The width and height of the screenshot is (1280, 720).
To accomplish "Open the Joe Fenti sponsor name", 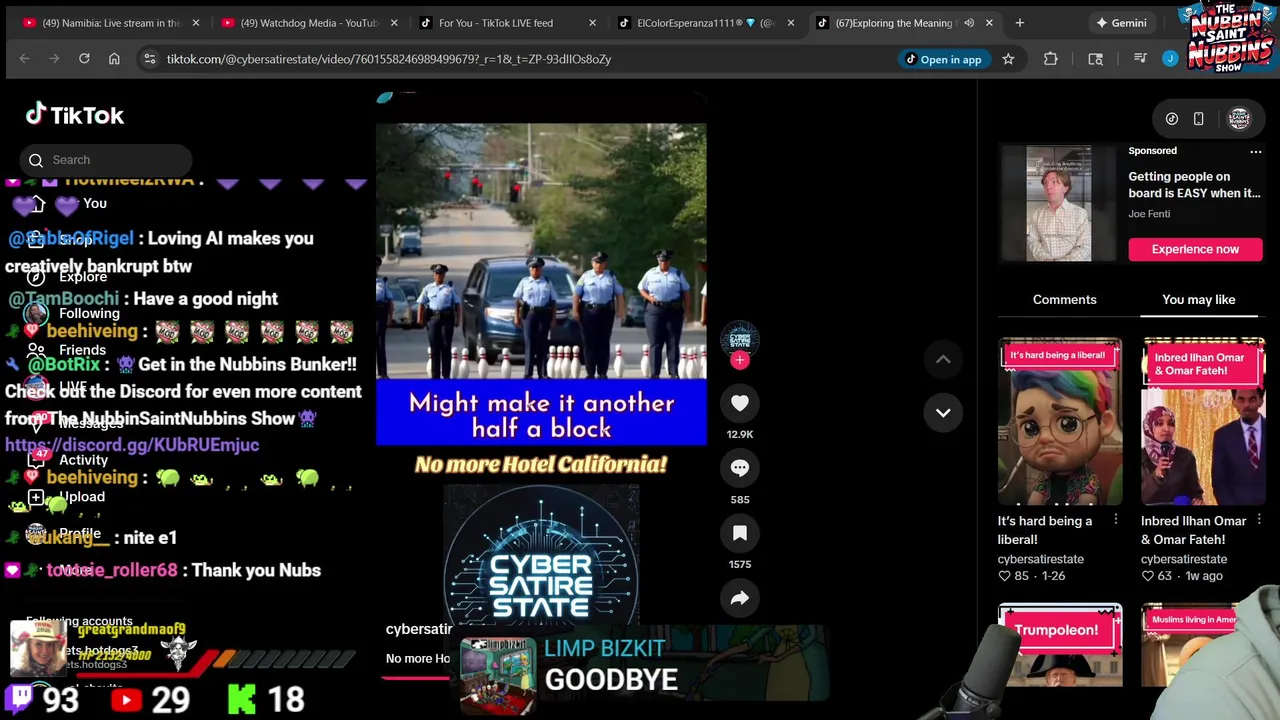I will tap(1149, 214).
